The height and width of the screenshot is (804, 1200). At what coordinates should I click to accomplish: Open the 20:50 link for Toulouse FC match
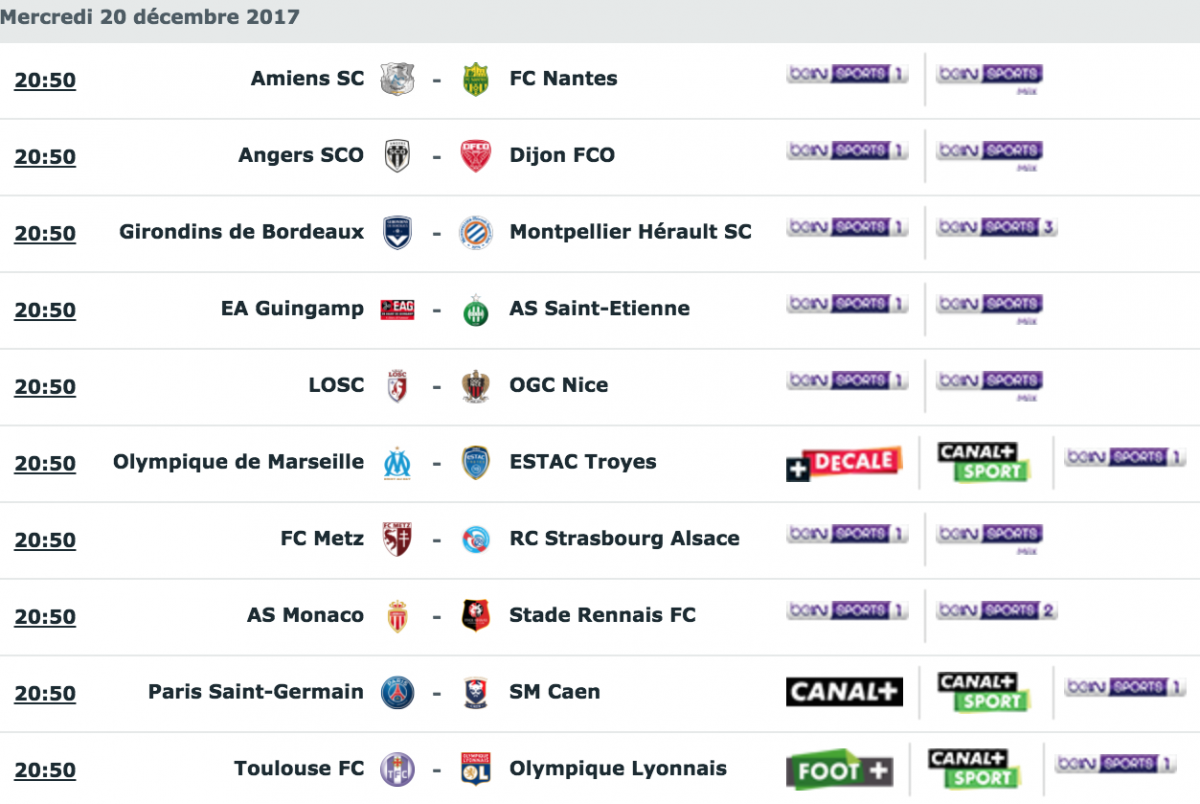(x=45, y=770)
